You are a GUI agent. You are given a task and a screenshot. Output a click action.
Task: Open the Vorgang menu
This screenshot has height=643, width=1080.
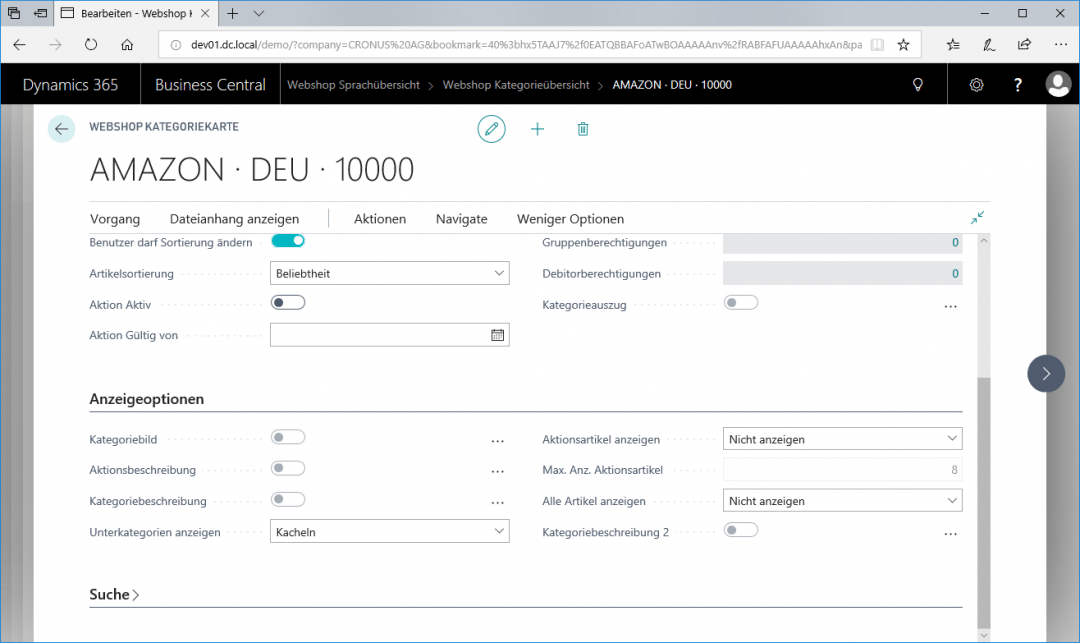[x=115, y=219]
